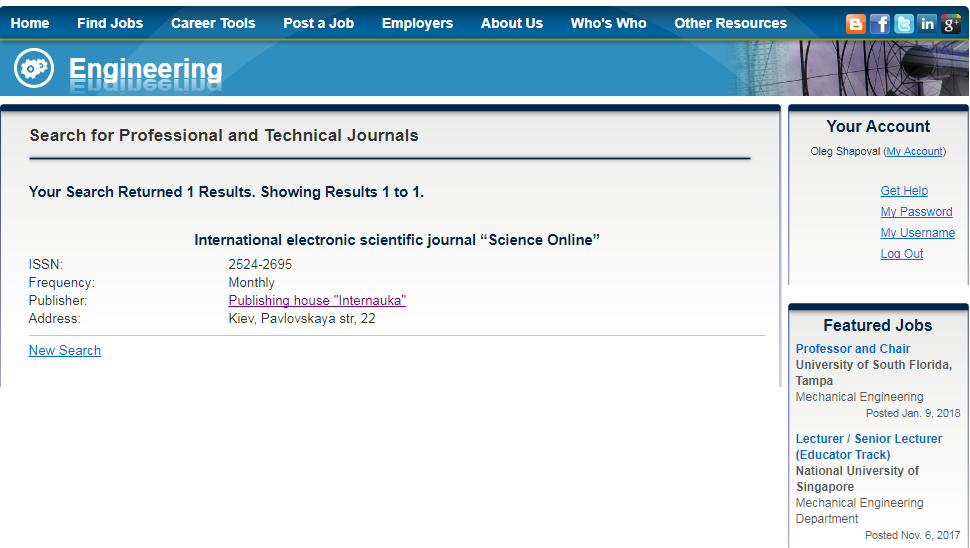Viewport: 970px width, 548px height.
Task: Click the journal title "Science Online"
Action: pyautogui.click(x=397, y=240)
